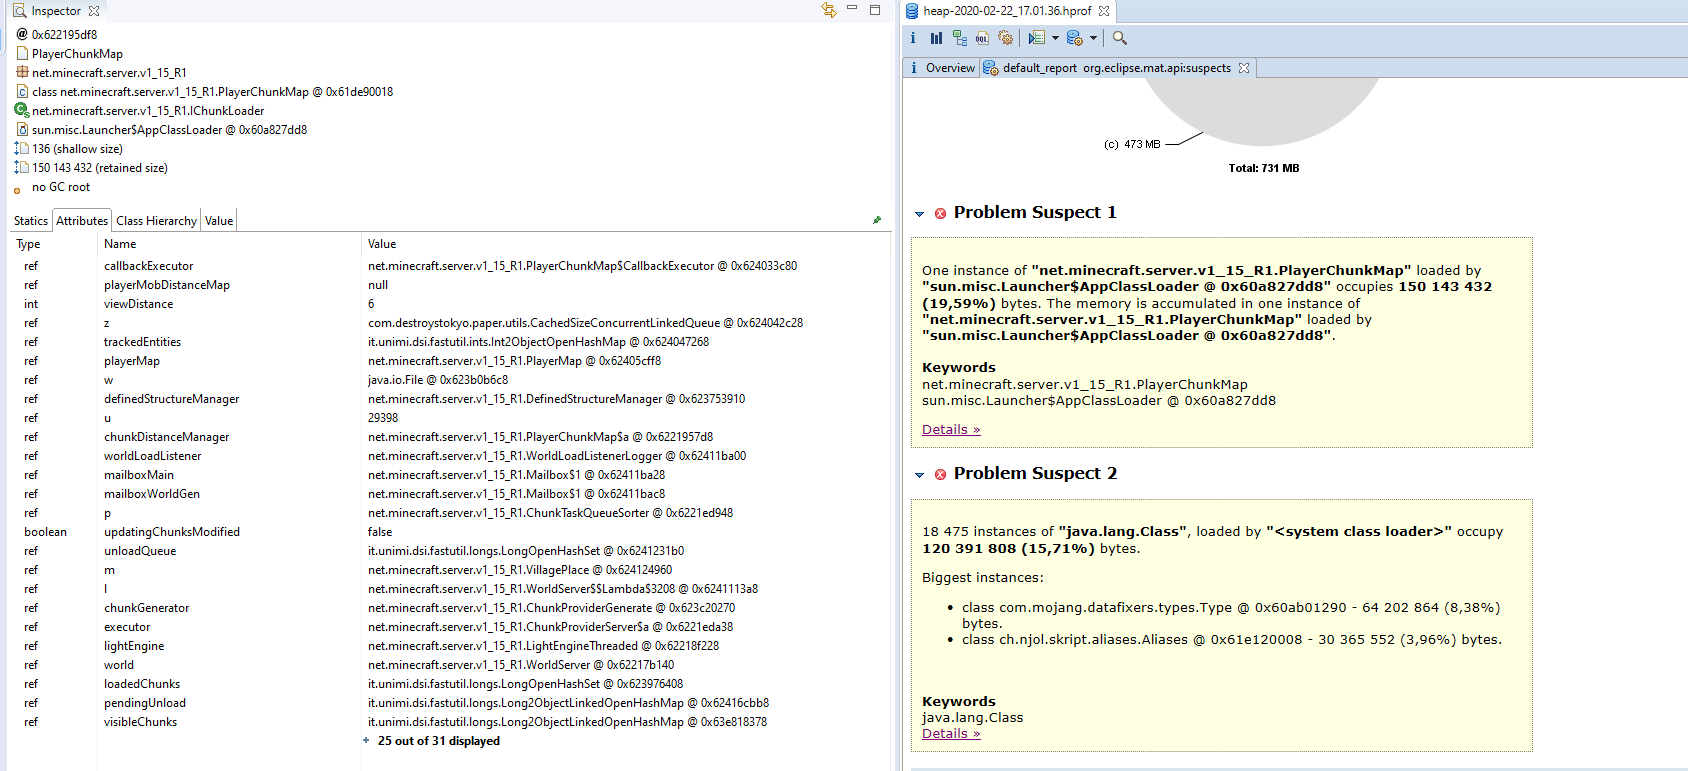Viewport: 1688px width, 771px height.
Task: Open Details link under Problem Suspect 2
Action: 950,734
